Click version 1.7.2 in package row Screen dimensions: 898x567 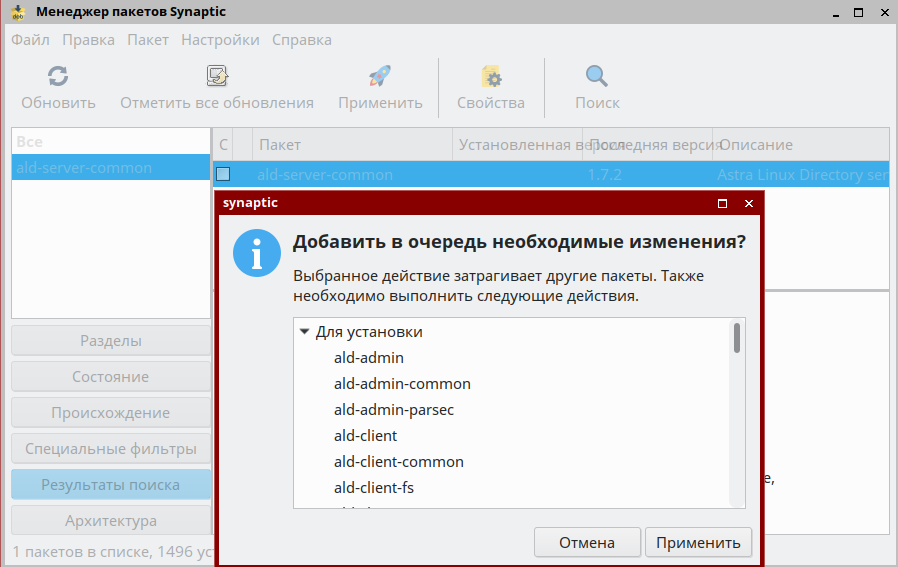[x=605, y=175]
